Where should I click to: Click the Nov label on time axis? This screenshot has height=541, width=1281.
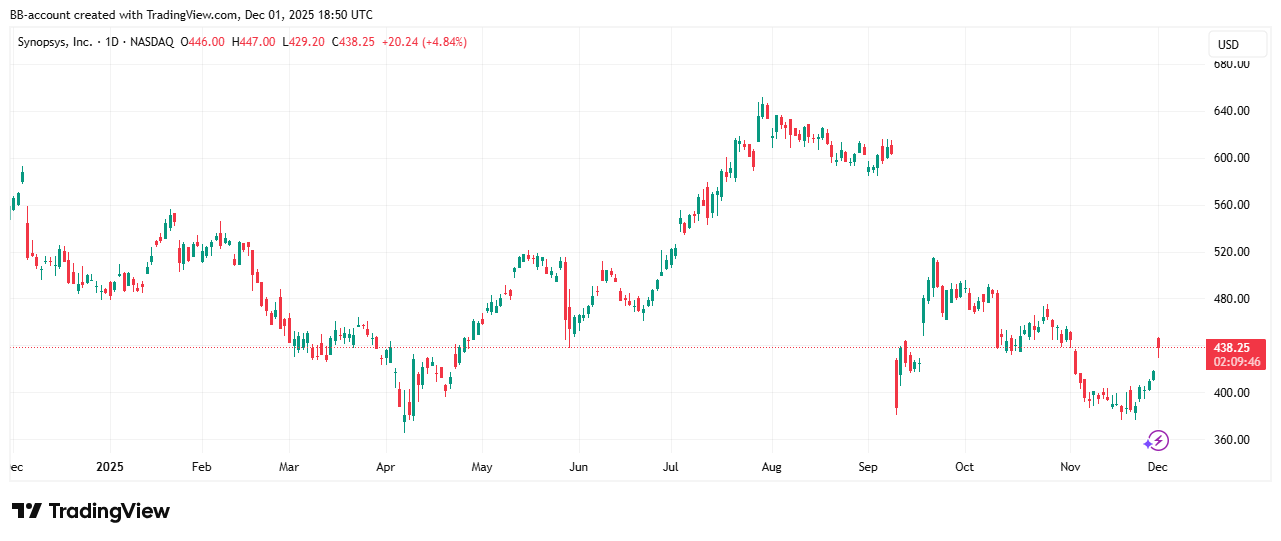1070,467
